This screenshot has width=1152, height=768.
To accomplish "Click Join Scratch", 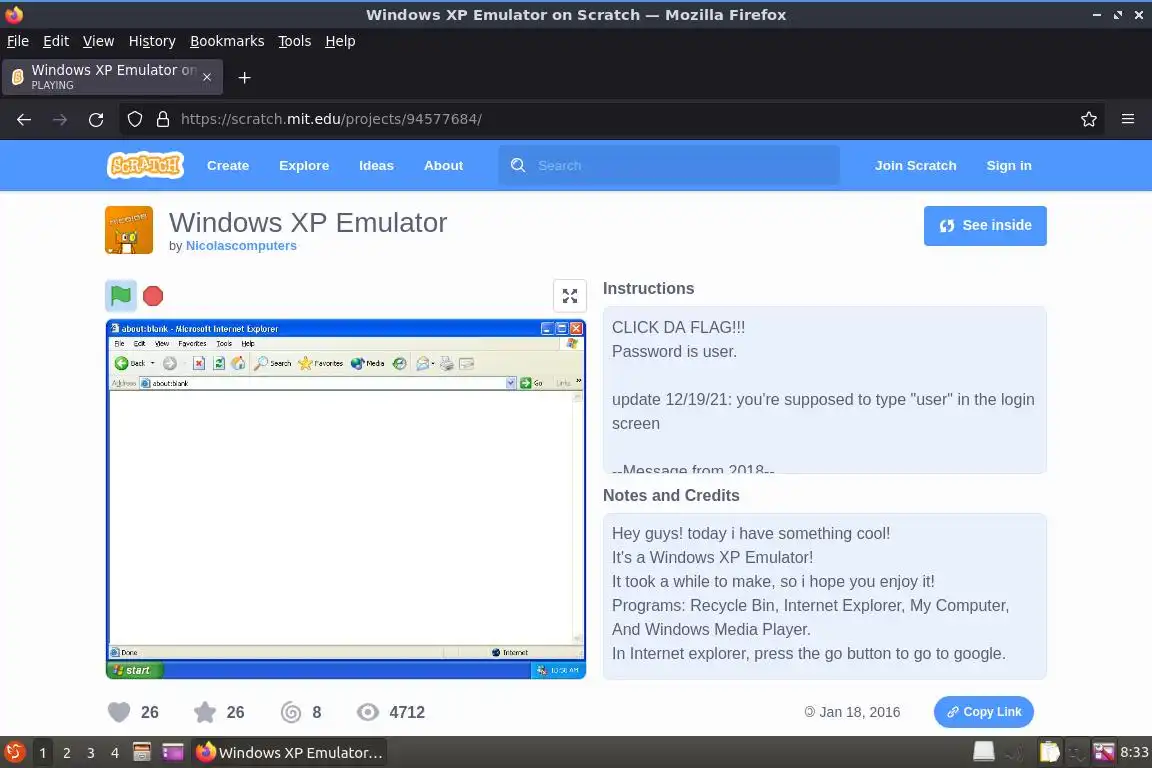I will (915, 165).
